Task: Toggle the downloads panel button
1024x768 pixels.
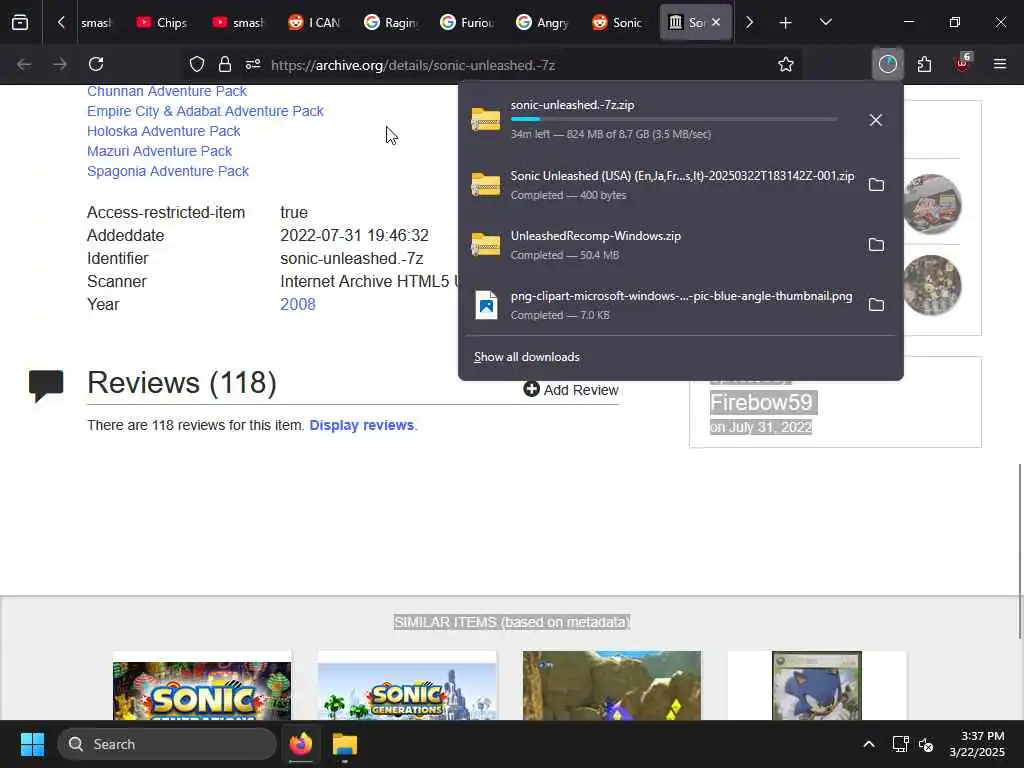Action: pos(888,64)
